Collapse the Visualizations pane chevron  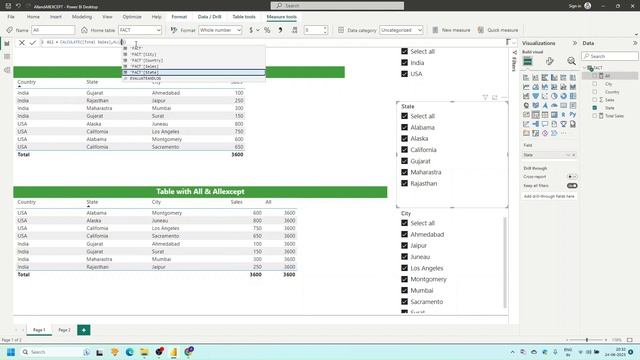point(575,43)
